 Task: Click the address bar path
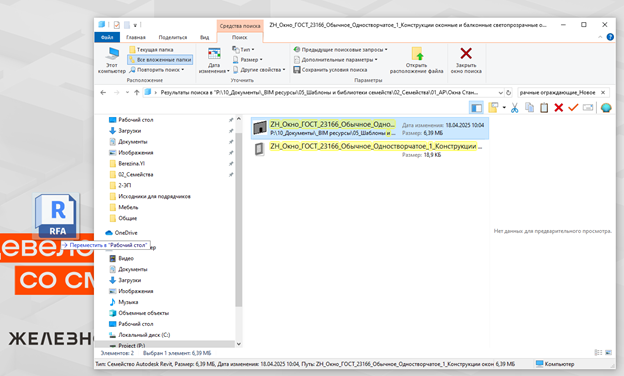(319, 92)
